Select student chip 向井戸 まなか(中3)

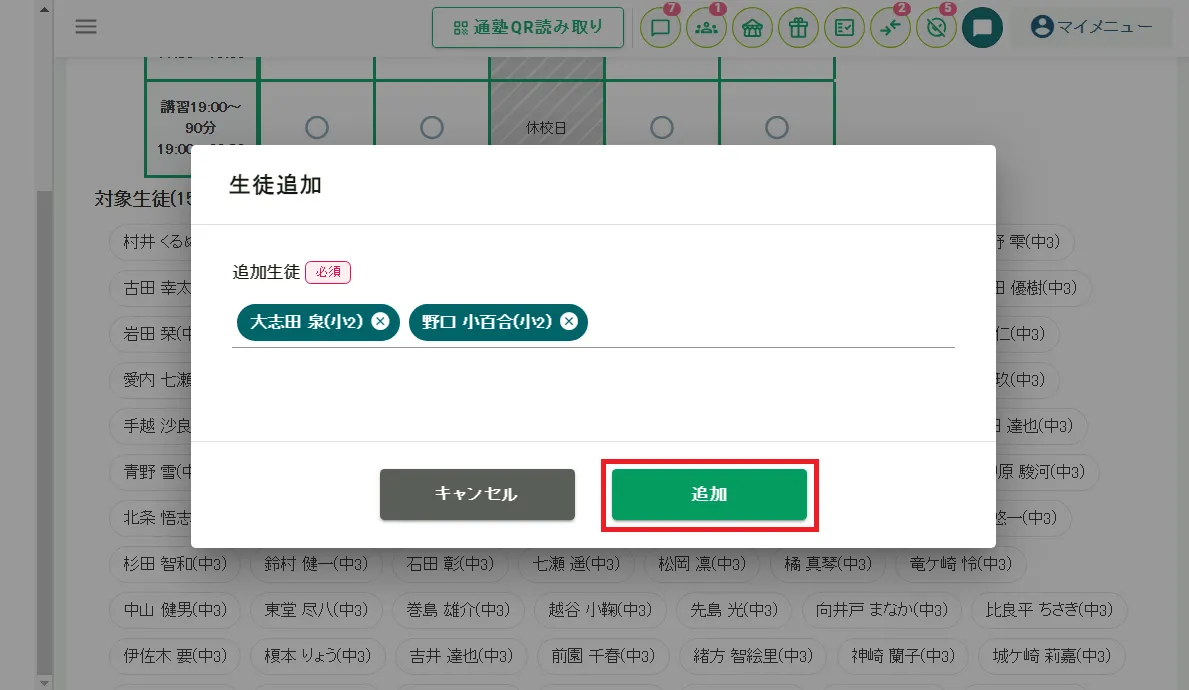point(882,610)
